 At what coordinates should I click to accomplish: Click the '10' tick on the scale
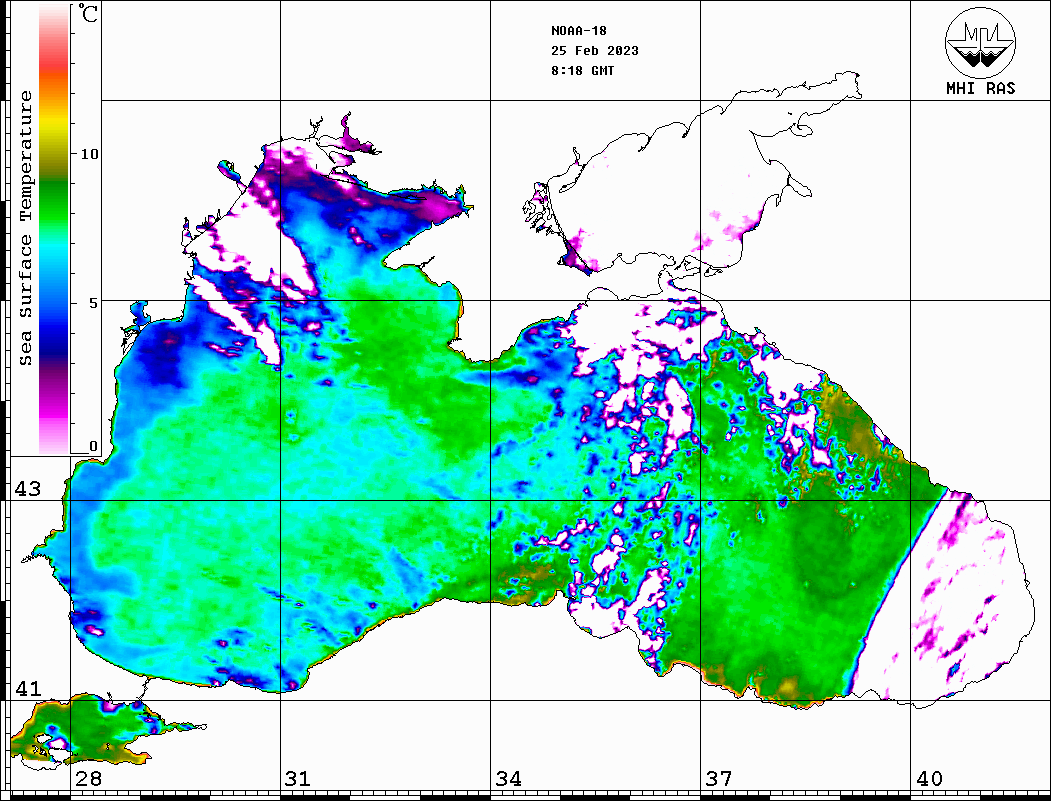click(89, 154)
